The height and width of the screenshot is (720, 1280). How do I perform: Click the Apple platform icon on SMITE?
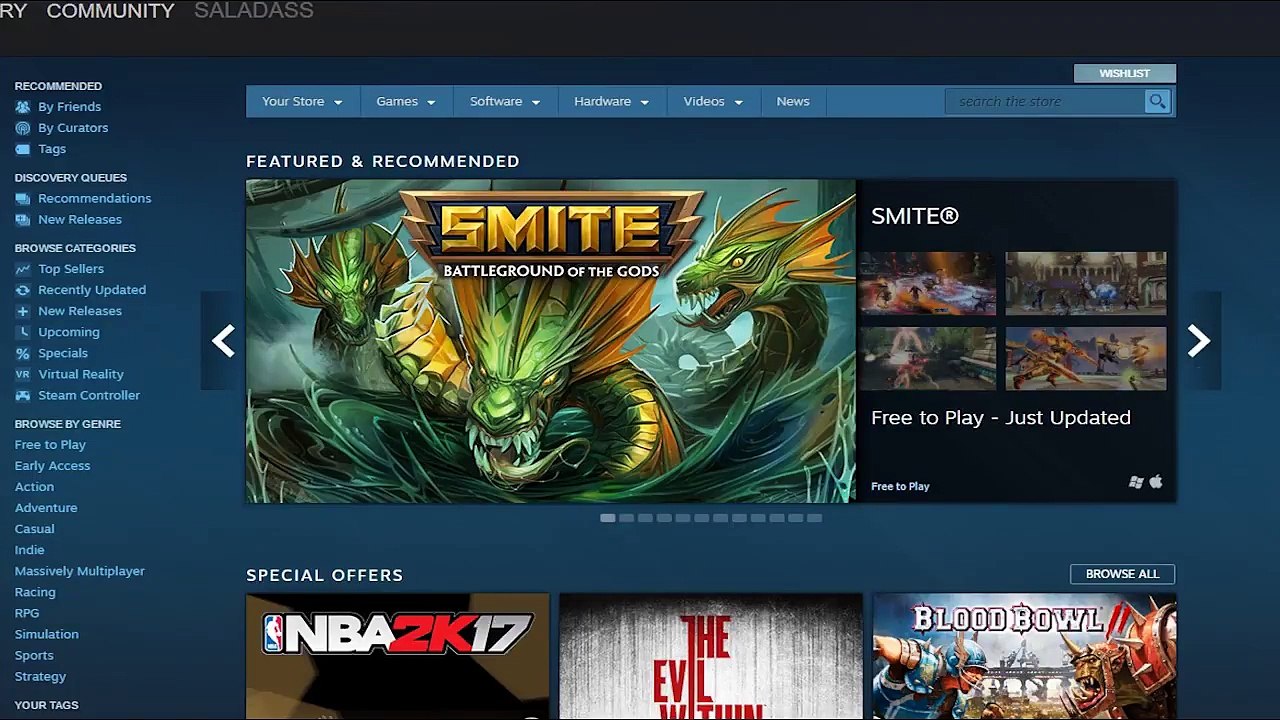coord(1156,482)
